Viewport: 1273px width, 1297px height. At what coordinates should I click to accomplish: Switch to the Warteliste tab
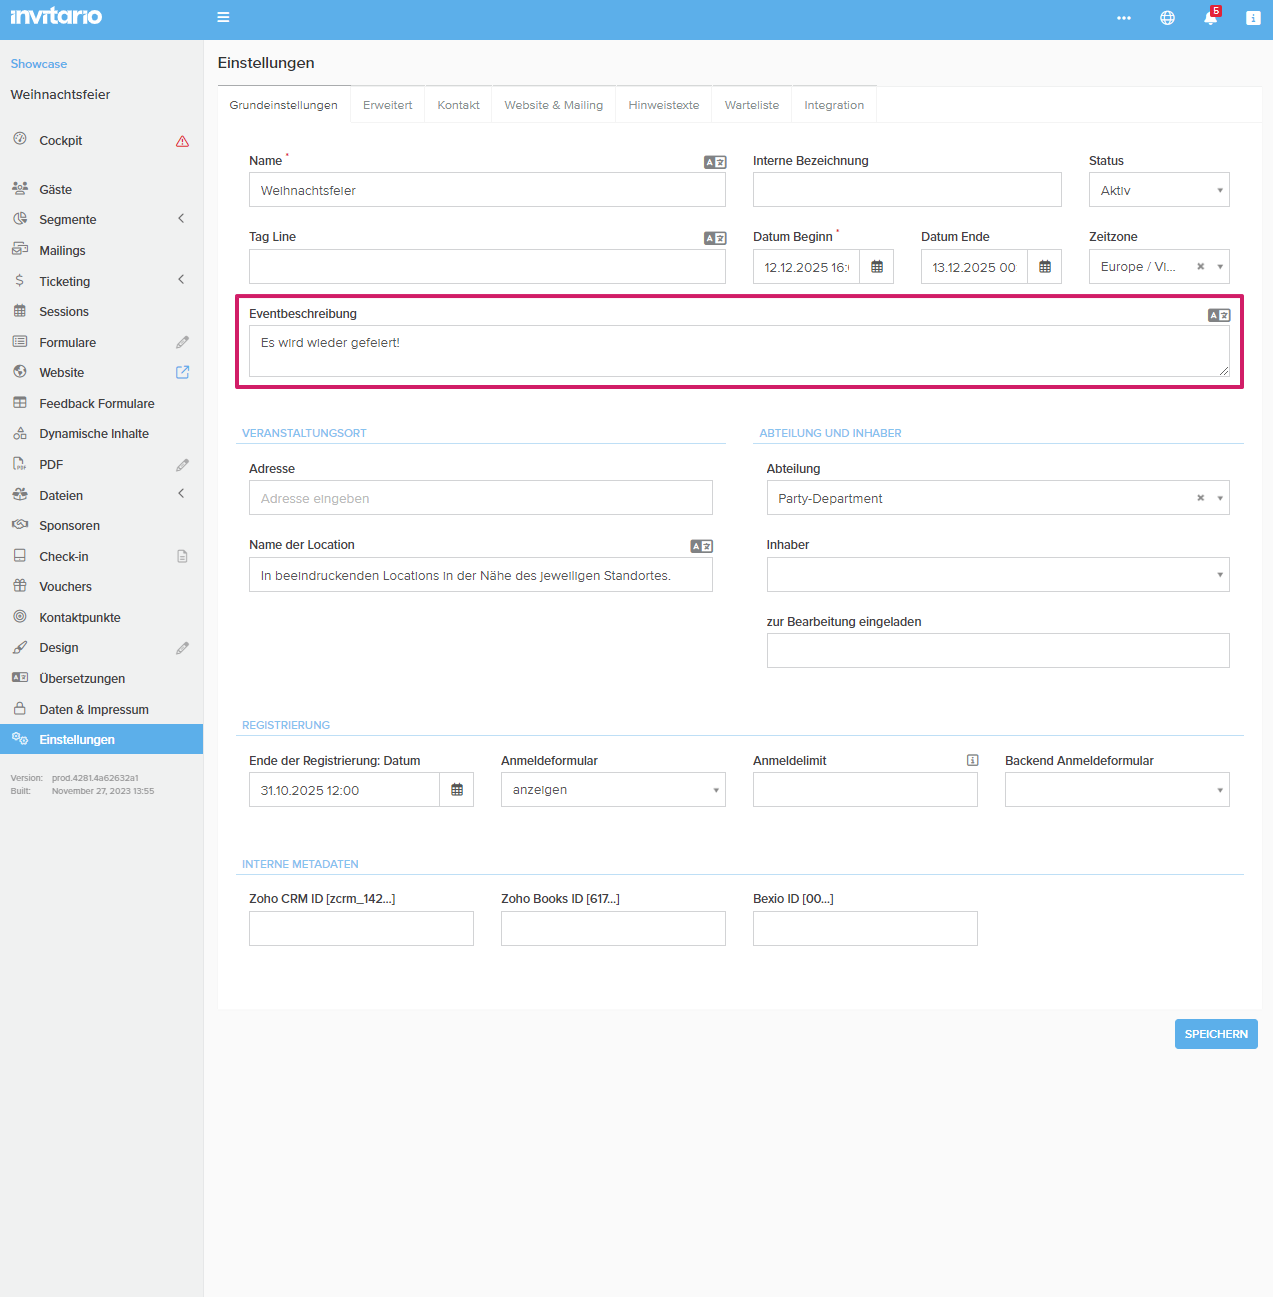(x=751, y=105)
